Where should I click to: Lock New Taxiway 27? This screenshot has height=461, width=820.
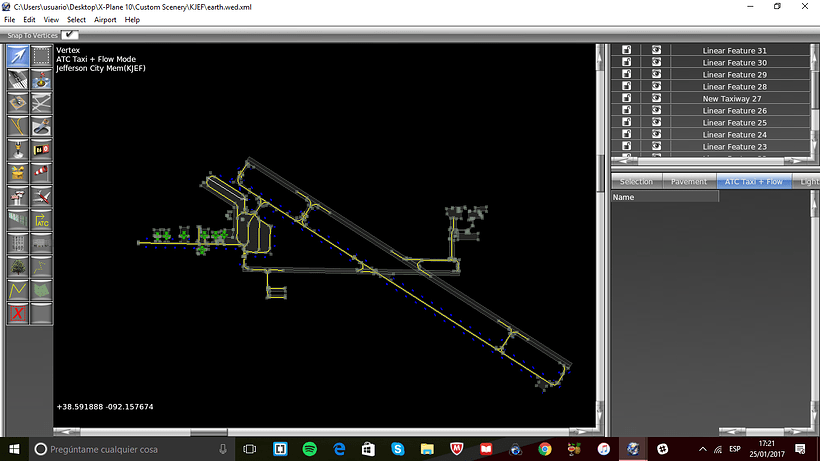point(627,98)
